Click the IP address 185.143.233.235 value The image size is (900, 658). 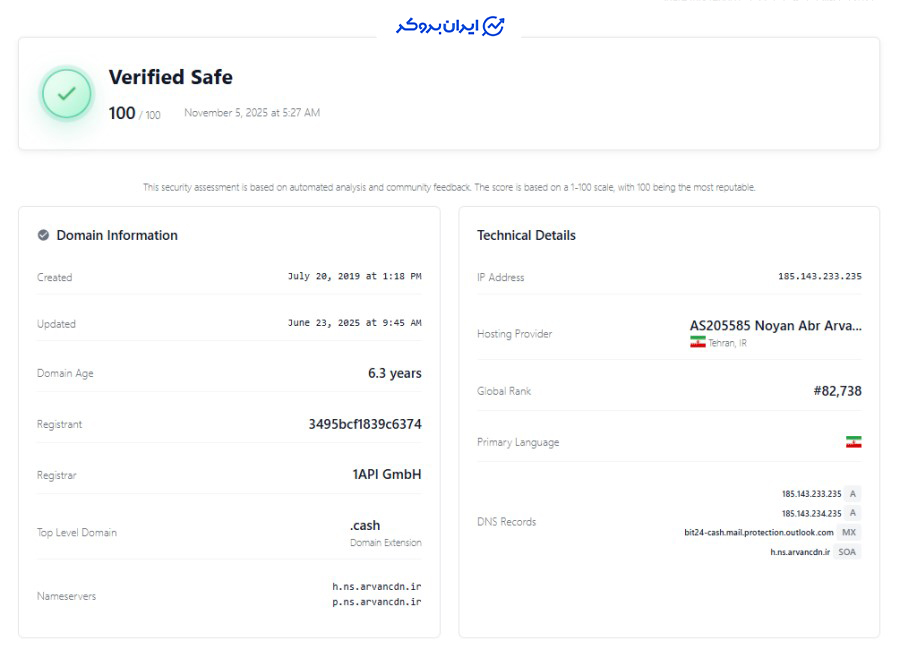[x=819, y=277]
